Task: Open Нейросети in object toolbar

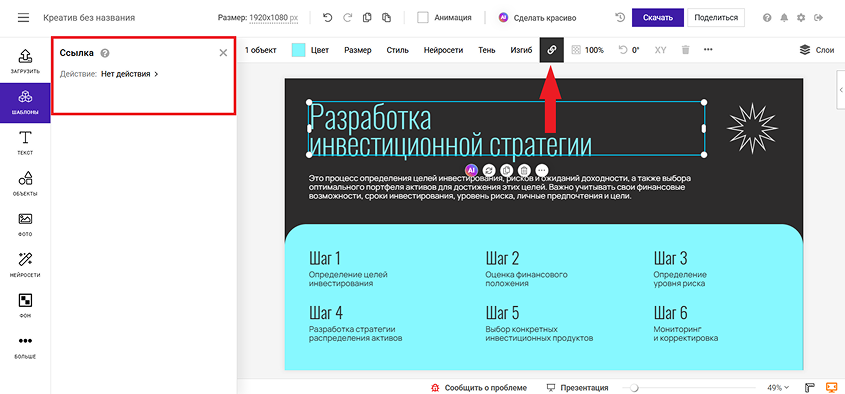Action: (444, 50)
